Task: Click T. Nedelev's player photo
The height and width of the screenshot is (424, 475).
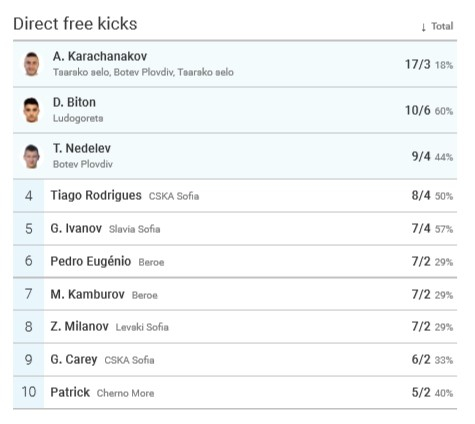Action: coord(32,156)
